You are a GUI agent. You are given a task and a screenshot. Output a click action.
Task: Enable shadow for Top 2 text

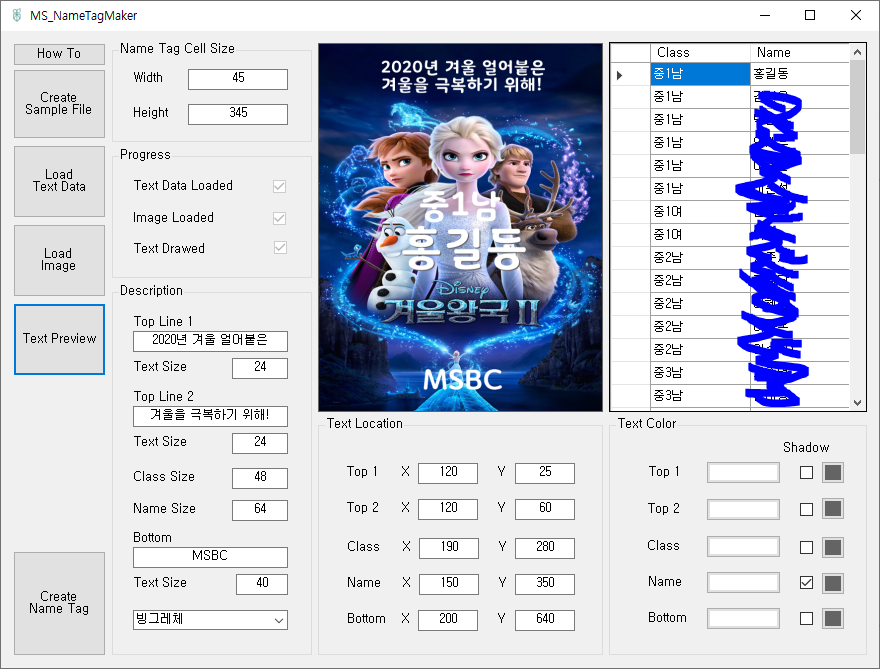pos(806,509)
